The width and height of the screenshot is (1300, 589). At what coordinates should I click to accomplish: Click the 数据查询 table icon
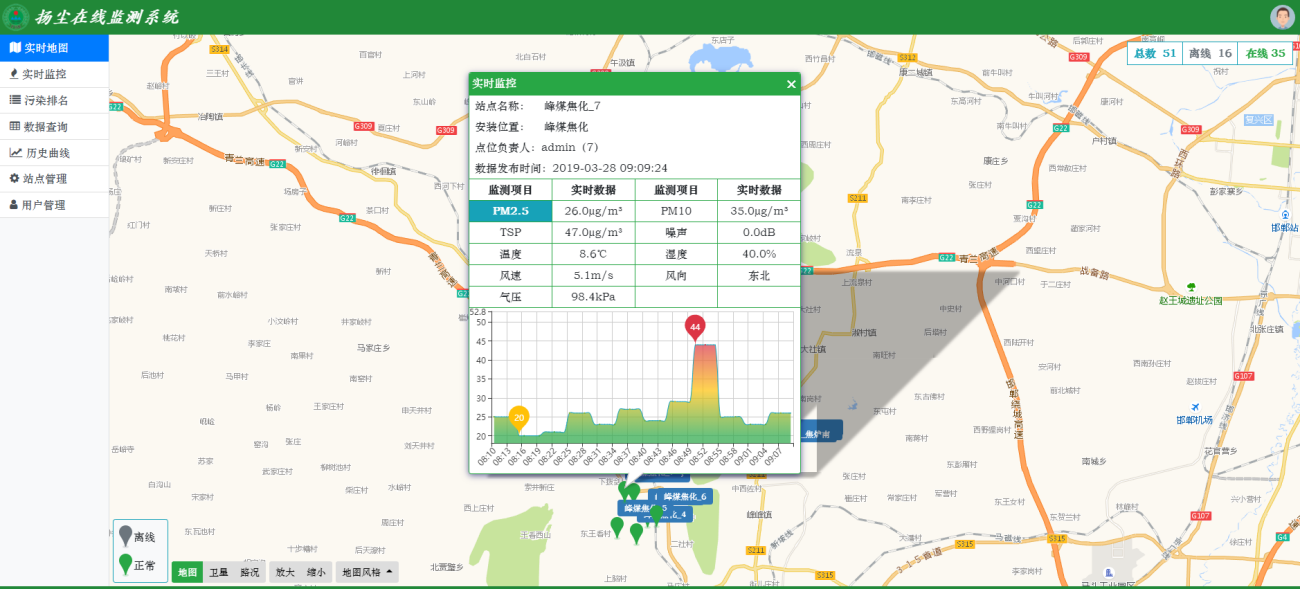[x=15, y=126]
